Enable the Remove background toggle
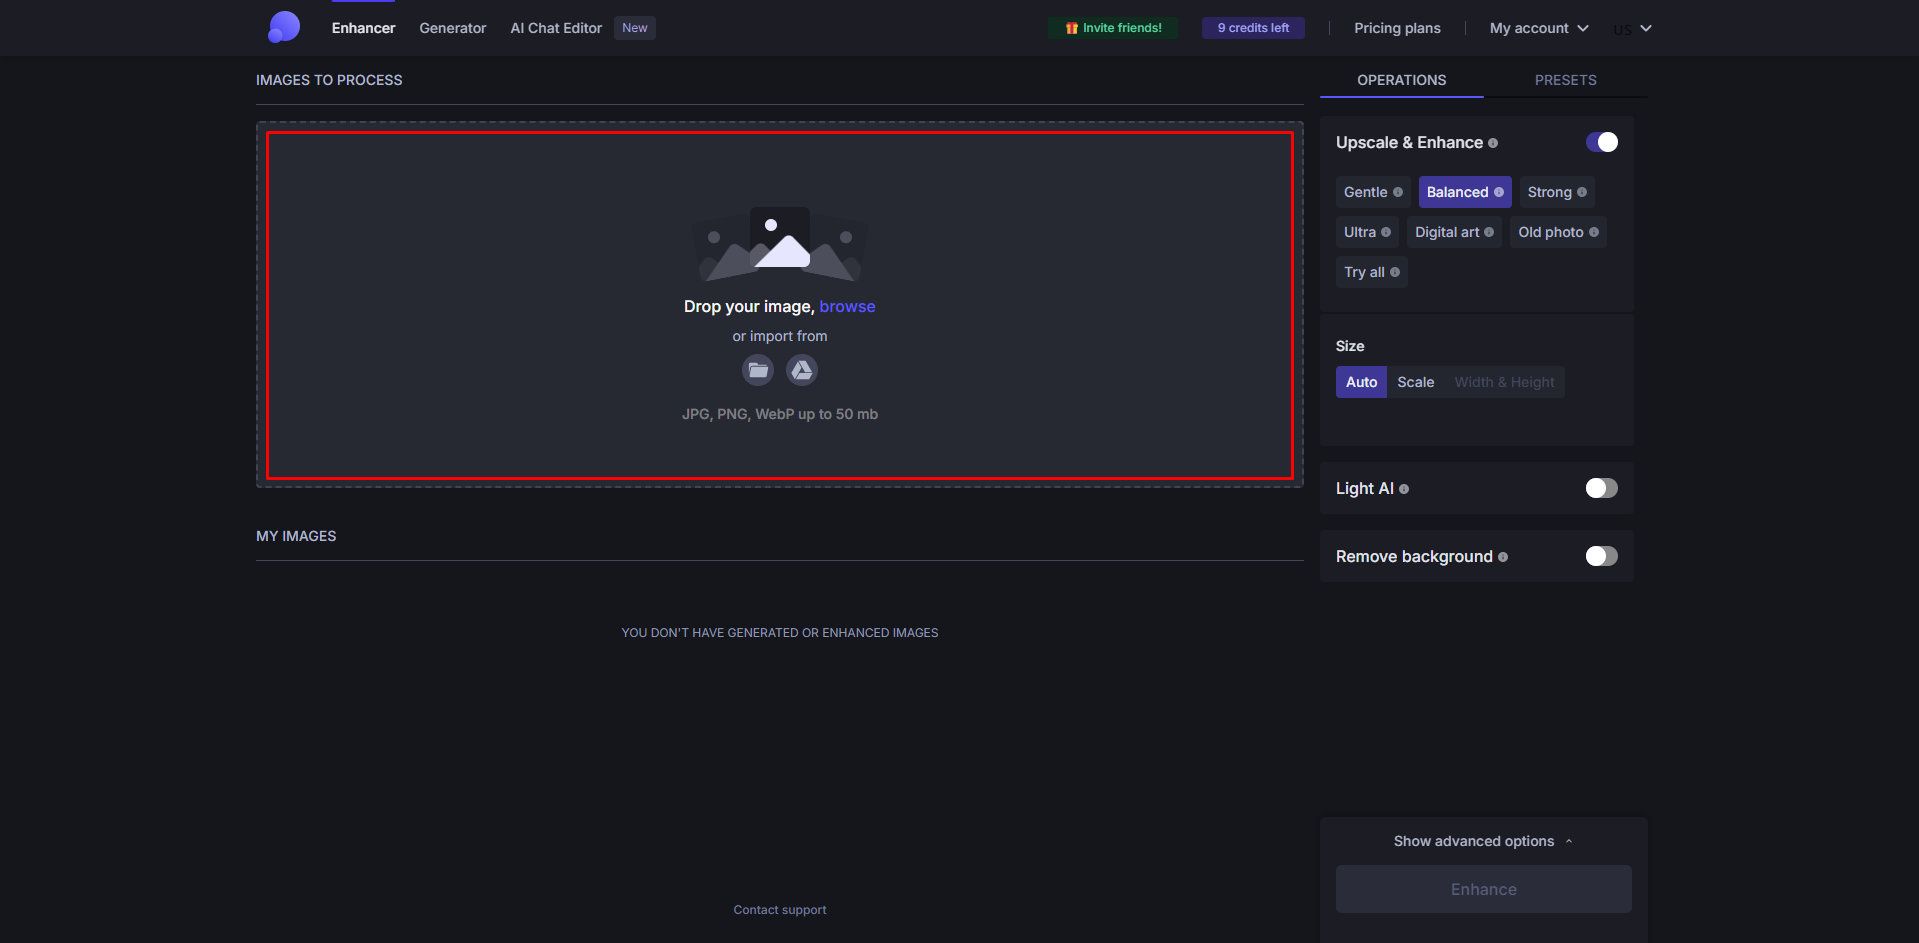Screen dimensions: 1919x943 (1601, 556)
